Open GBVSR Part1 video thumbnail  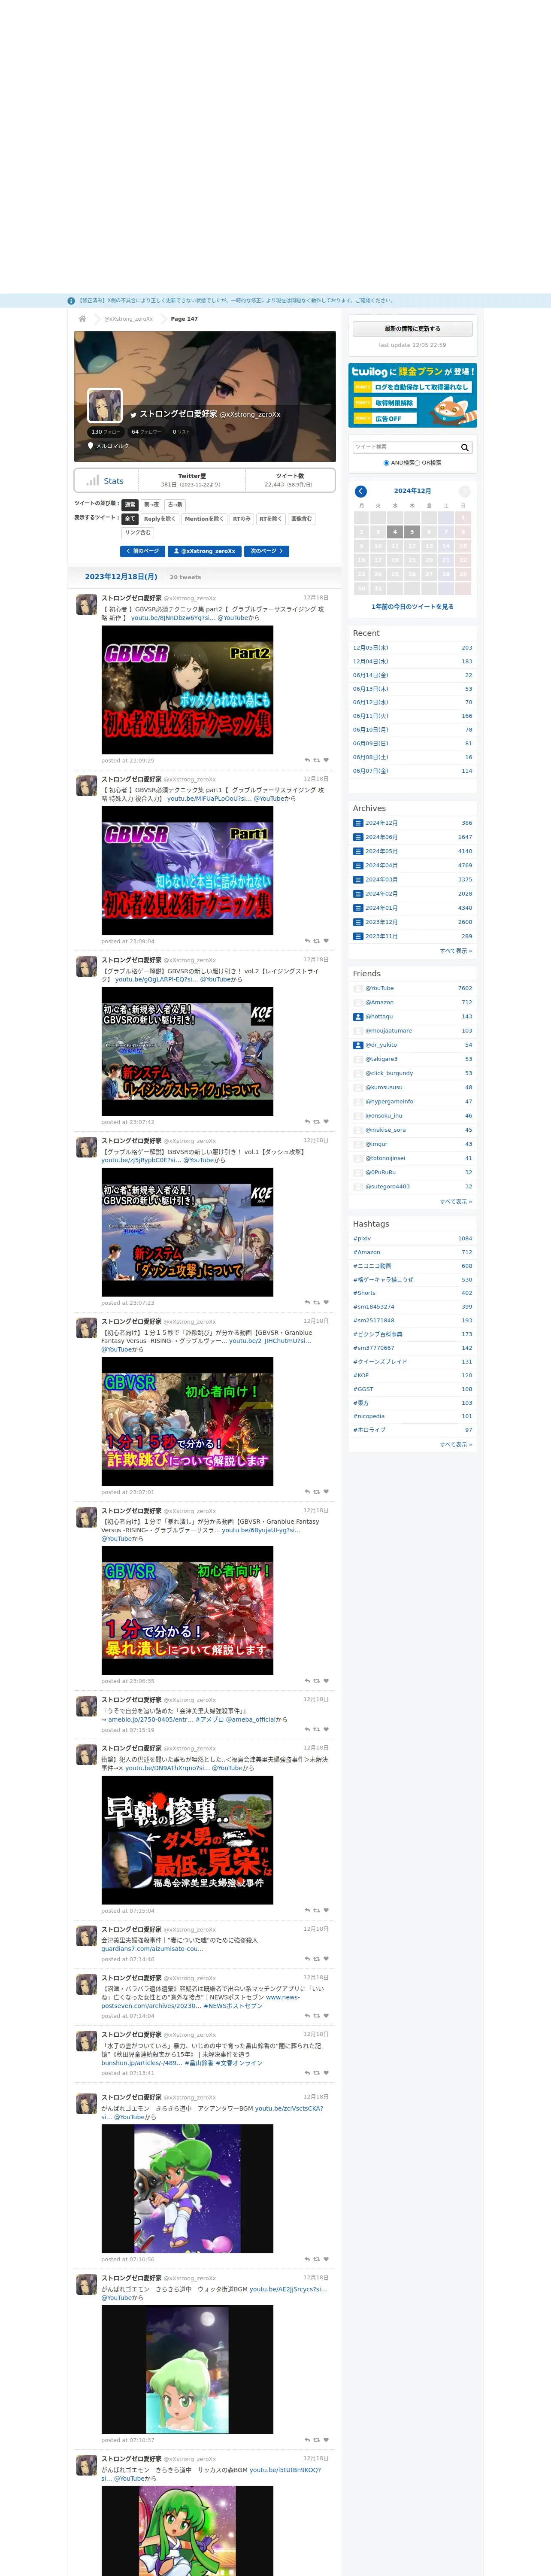point(187,871)
